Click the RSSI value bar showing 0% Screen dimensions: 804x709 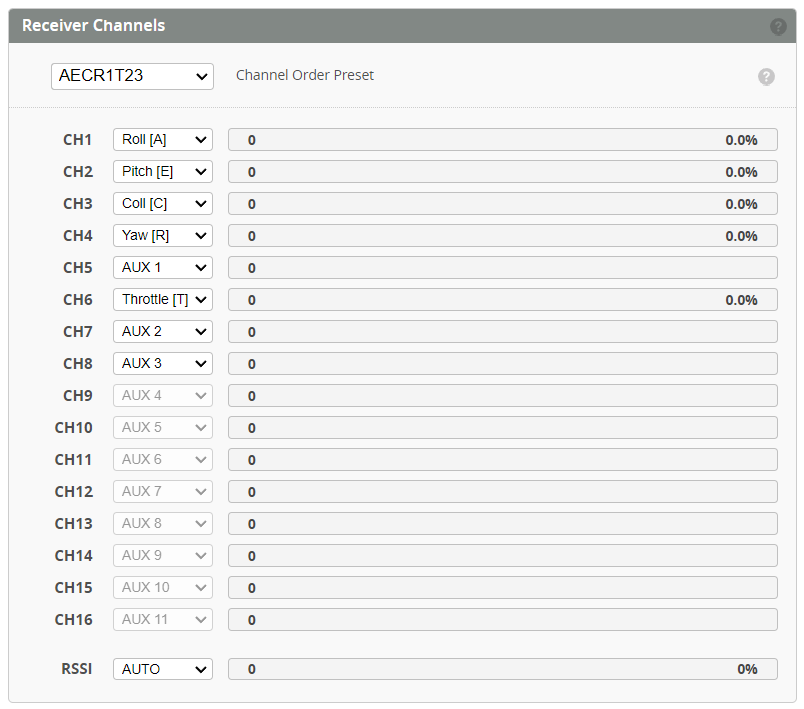pyautogui.click(x=503, y=668)
